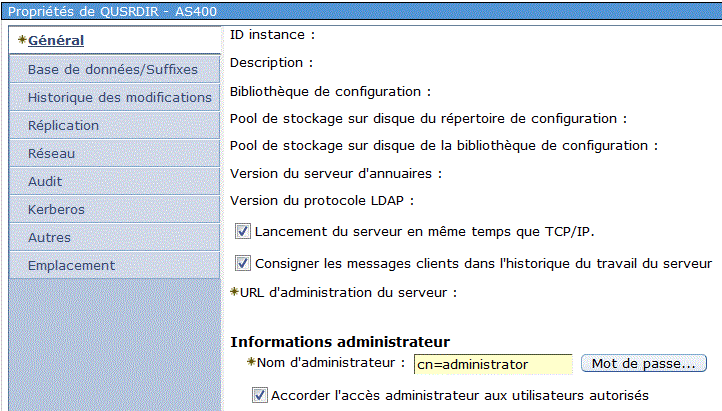The image size is (722, 411).
Task: Go to the Réseau tab
Action: [114, 153]
